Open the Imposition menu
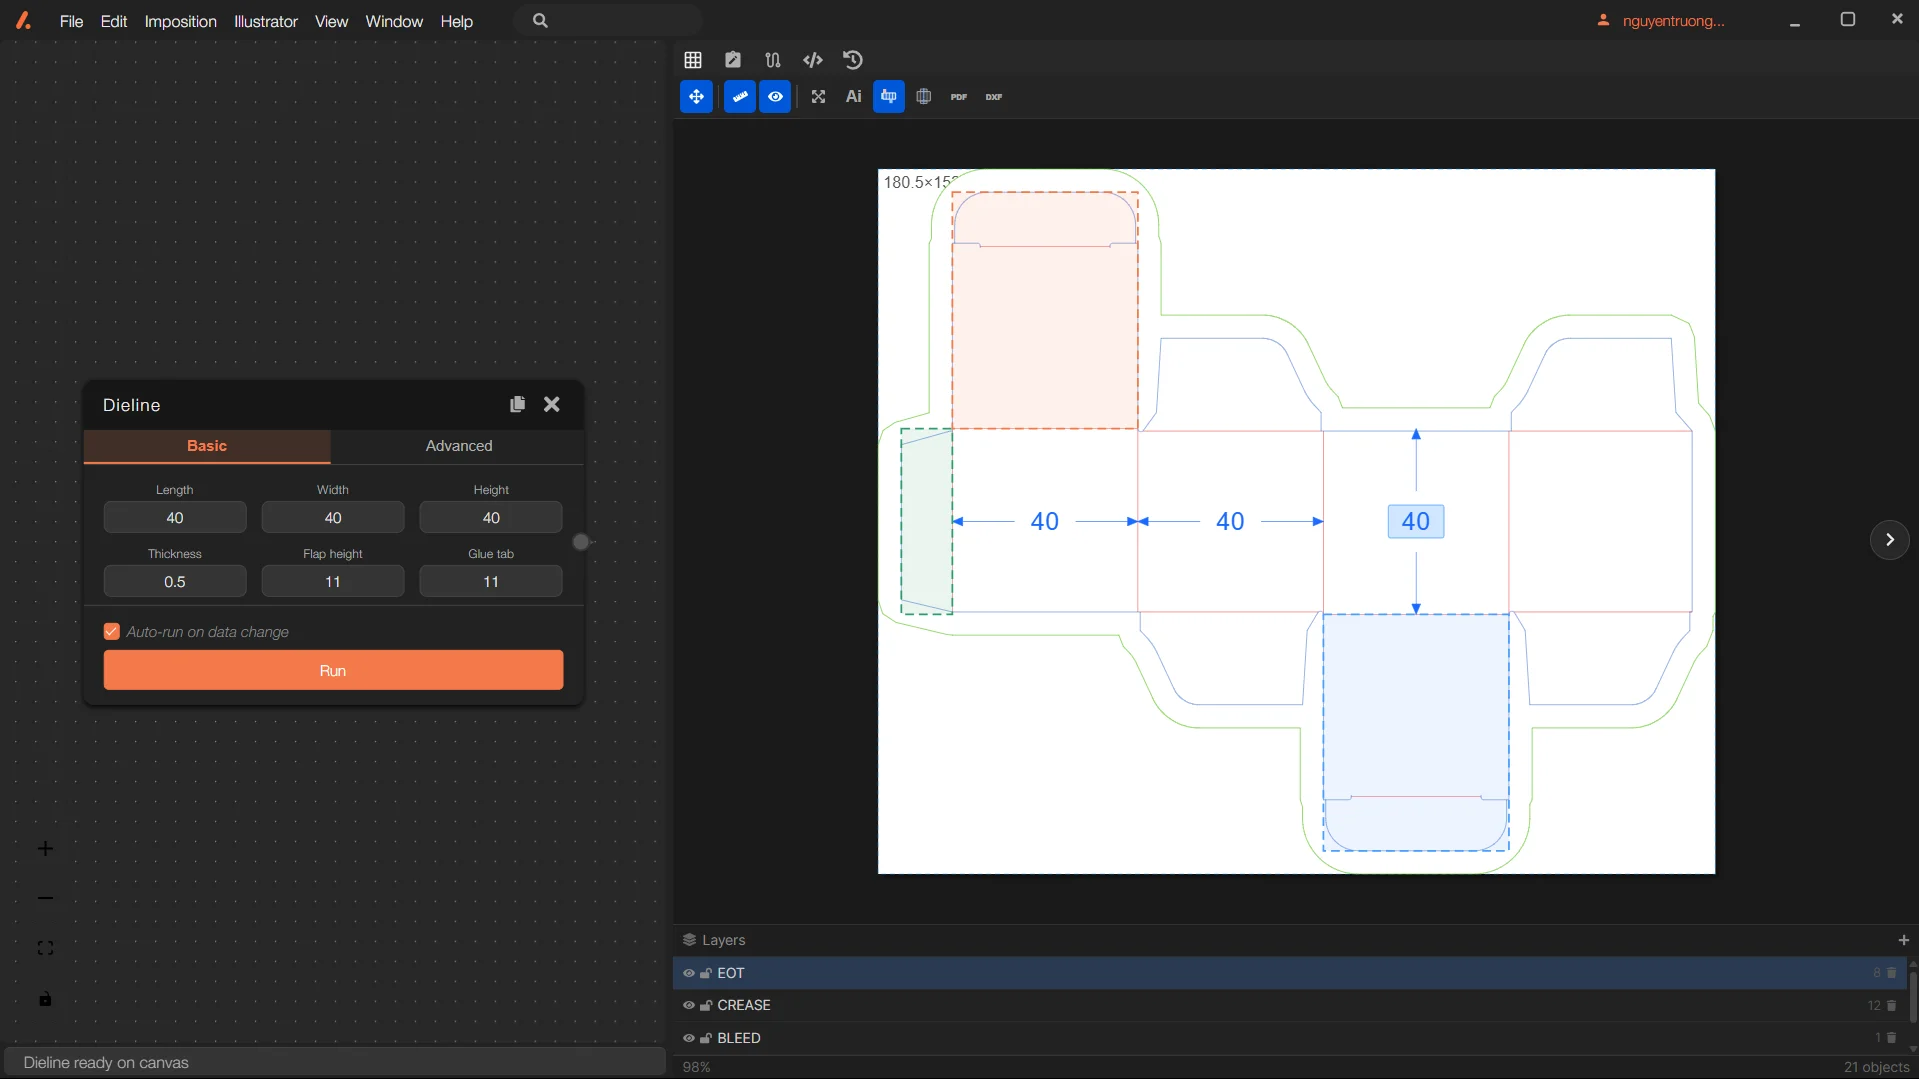The height and width of the screenshot is (1079, 1919). point(180,21)
